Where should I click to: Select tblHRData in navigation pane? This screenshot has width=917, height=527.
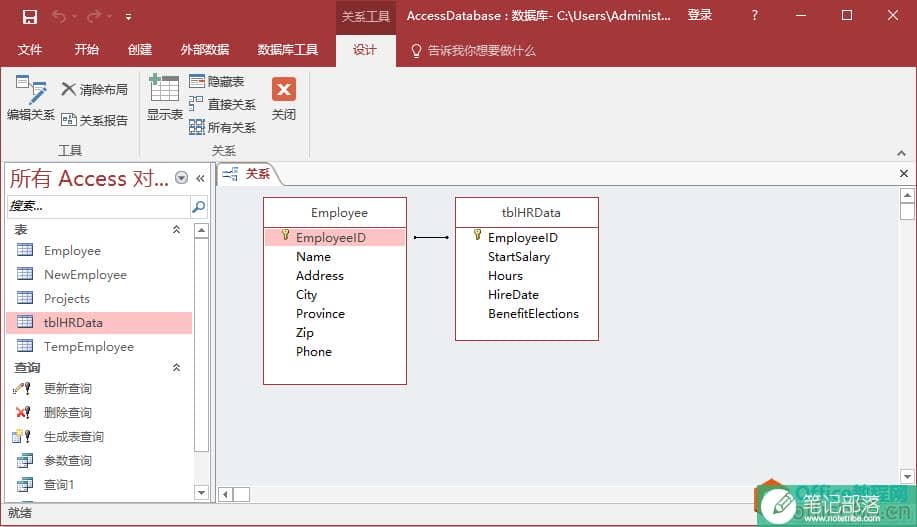click(99, 322)
